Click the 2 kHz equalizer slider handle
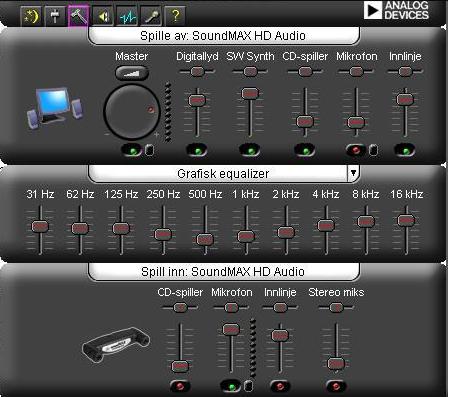449x397 pixels. pyautogui.click(x=286, y=232)
